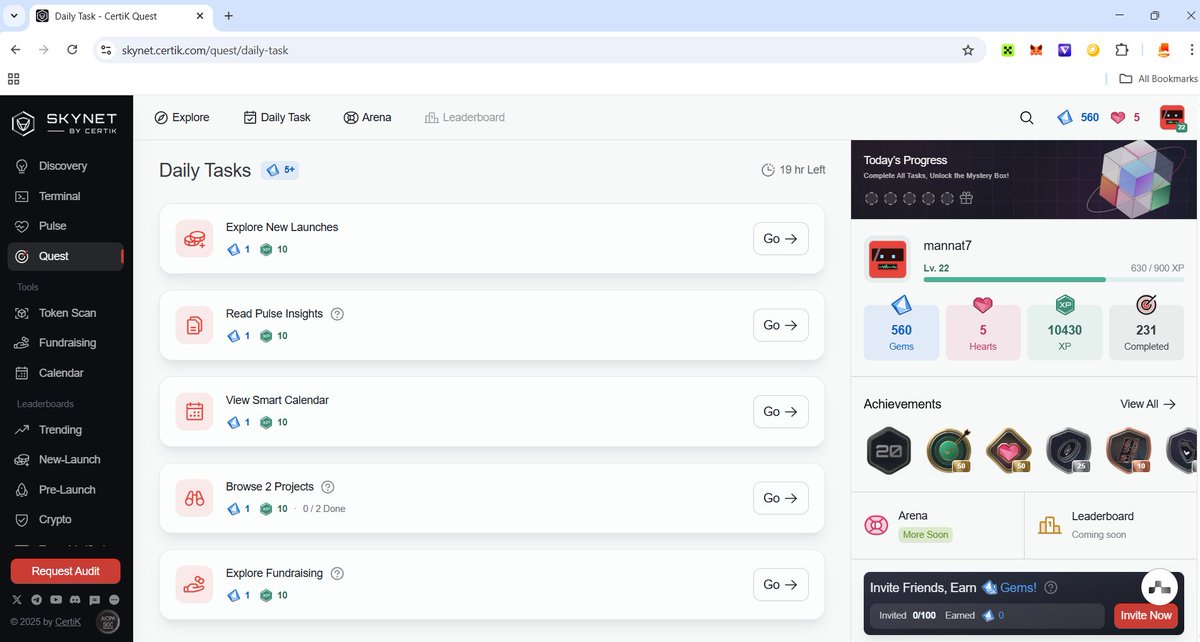Open the All Bookmarks folder
Viewport: 1200px width, 642px height.
1158,79
